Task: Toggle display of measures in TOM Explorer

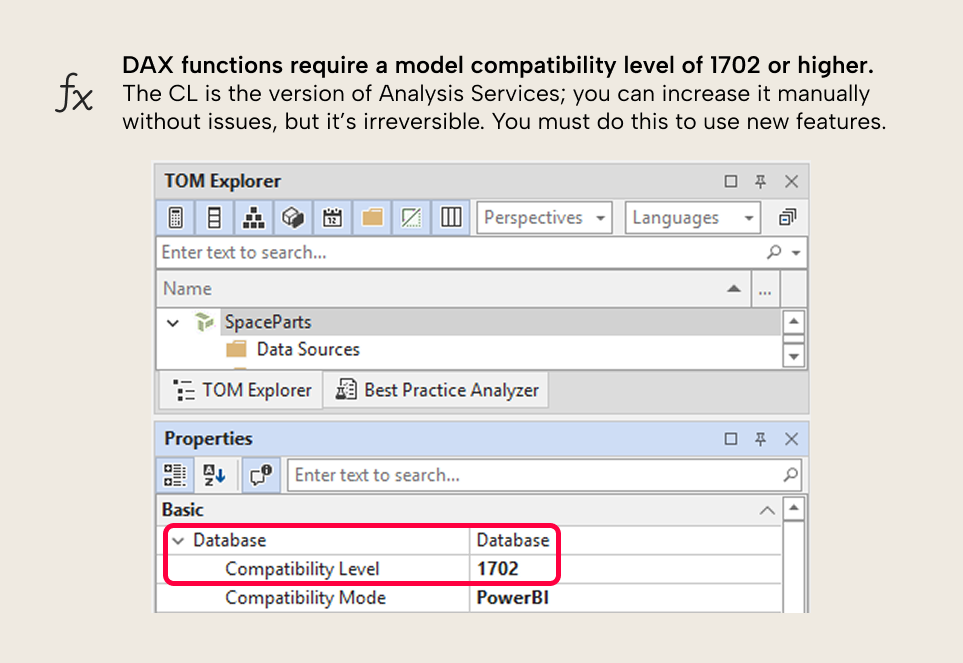Action: coord(176,217)
